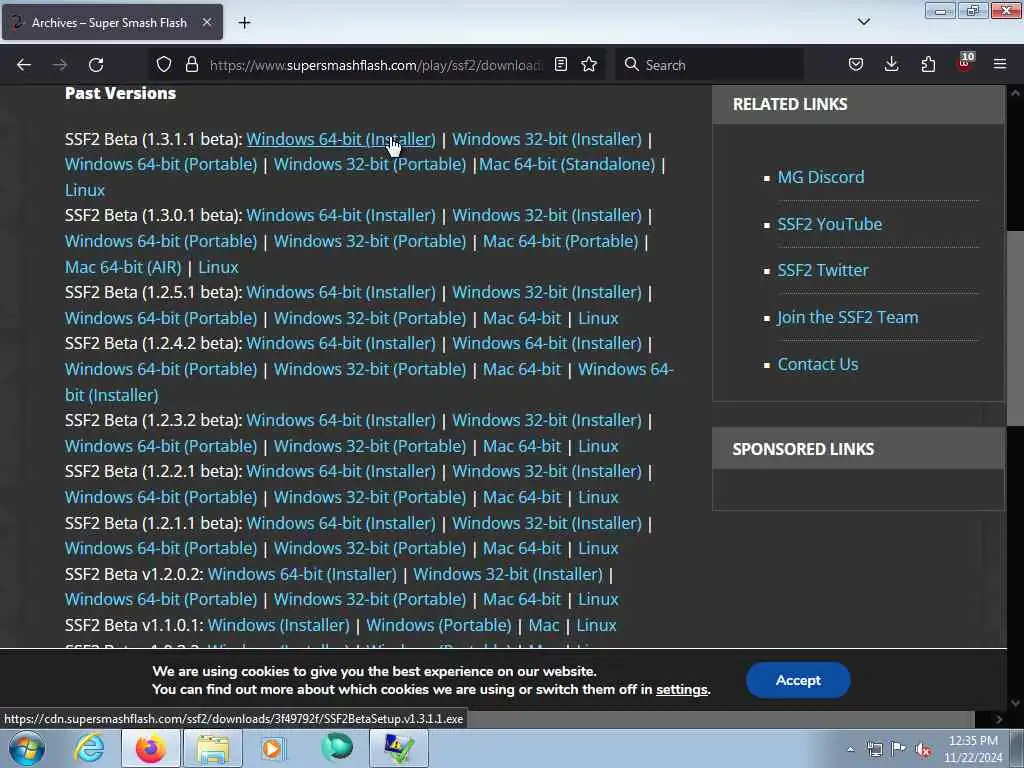Image resolution: width=1024 pixels, height=768 pixels.
Task: Download 1.2.5.1 Windows 32-bit Portable
Action: click(370, 318)
